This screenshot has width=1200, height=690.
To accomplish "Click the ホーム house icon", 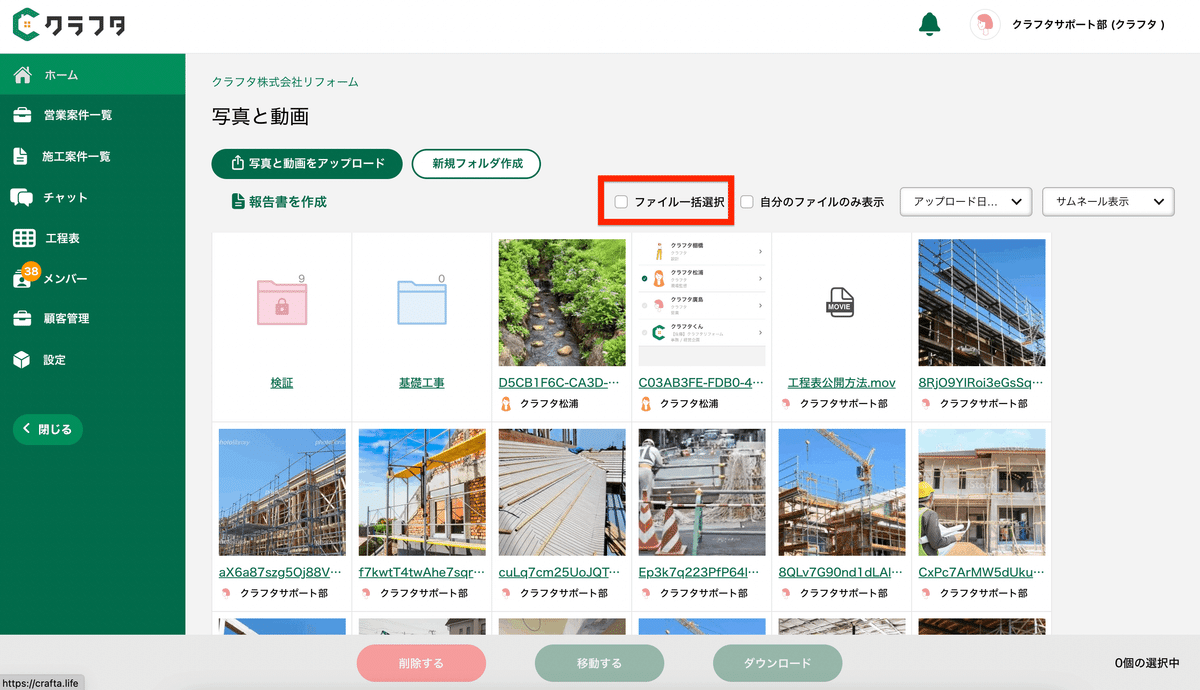I will (x=22, y=75).
